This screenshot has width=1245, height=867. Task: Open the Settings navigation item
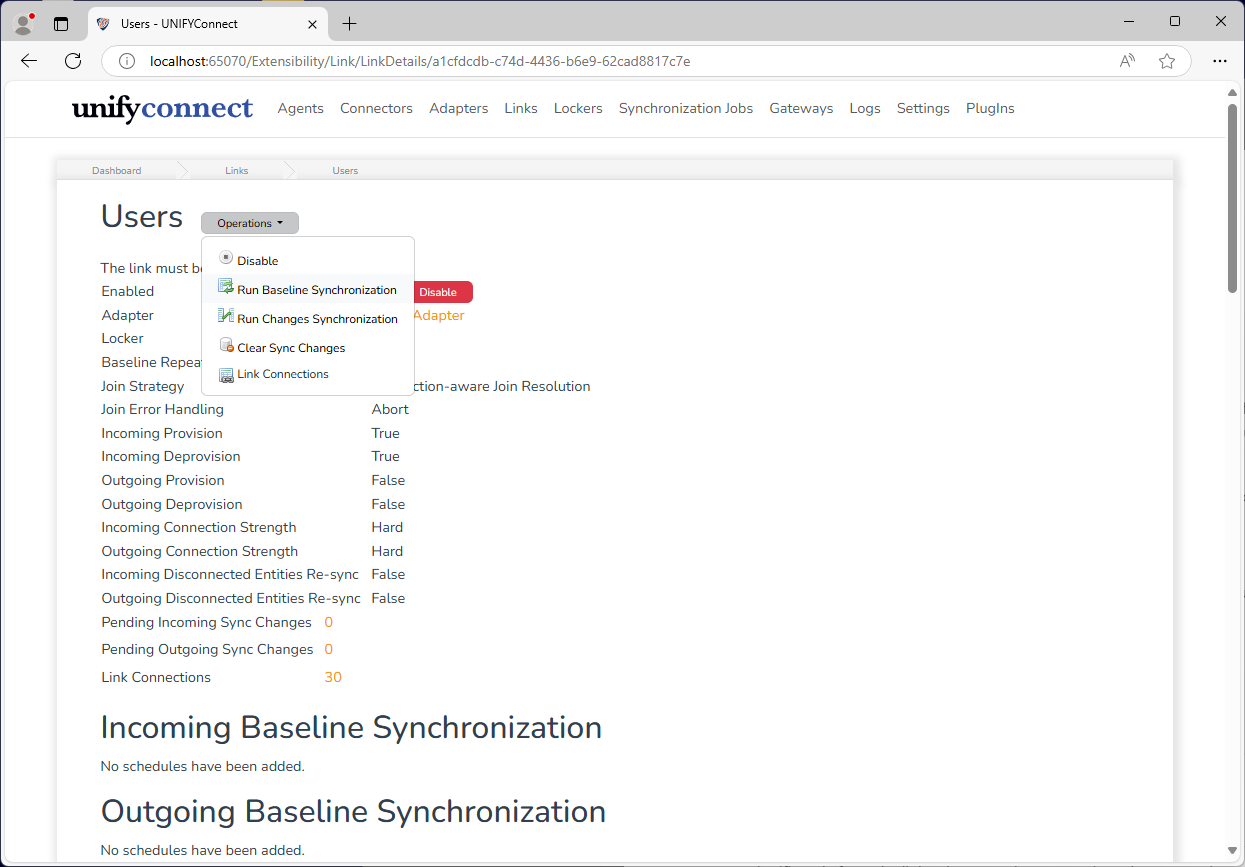pos(923,108)
